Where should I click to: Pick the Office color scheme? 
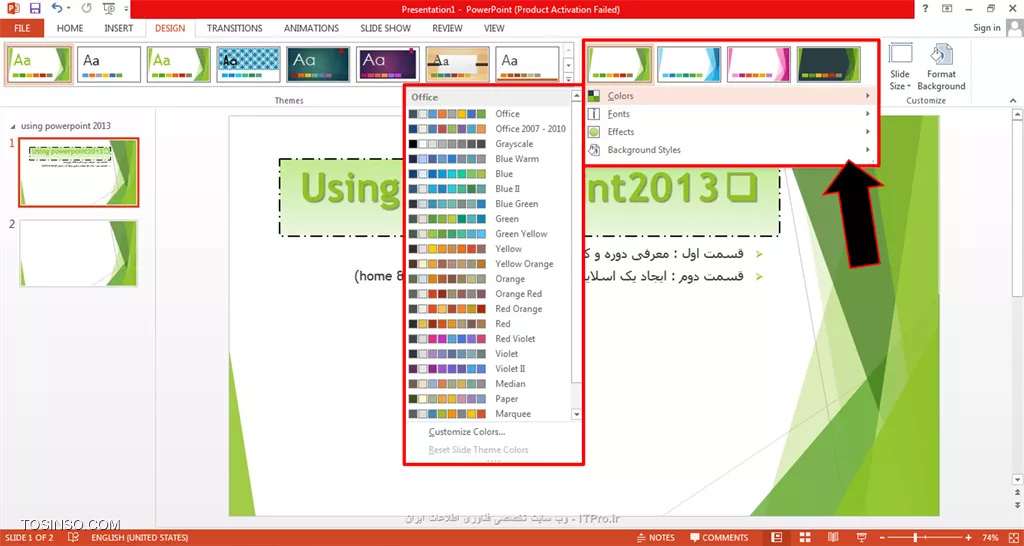pos(488,114)
